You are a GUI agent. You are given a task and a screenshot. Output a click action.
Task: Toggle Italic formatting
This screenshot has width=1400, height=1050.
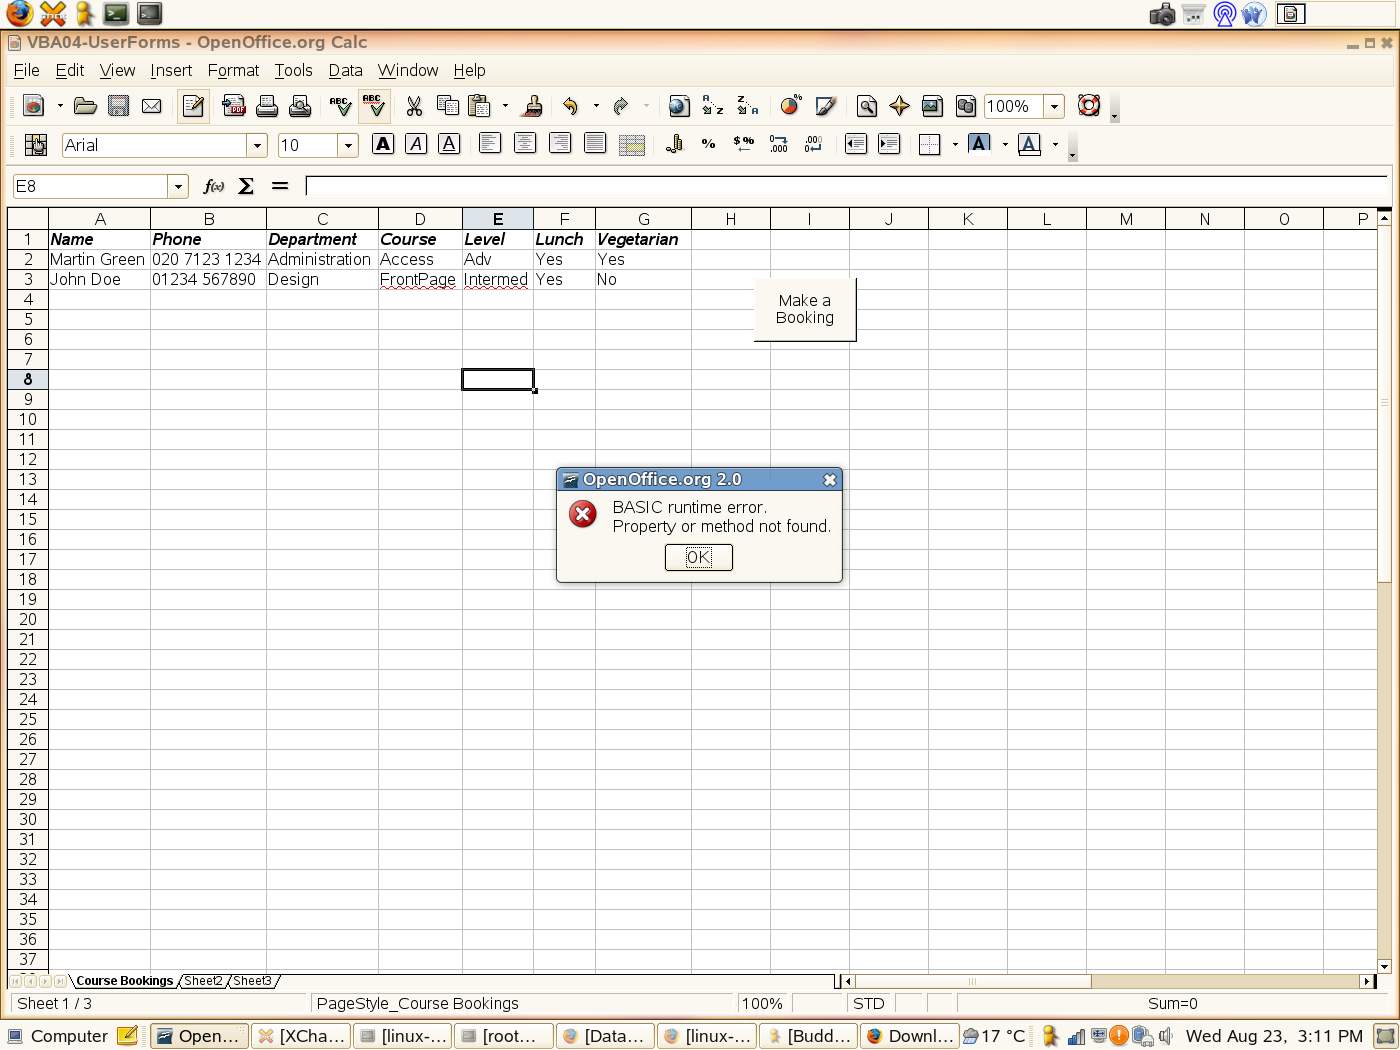point(416,145)
